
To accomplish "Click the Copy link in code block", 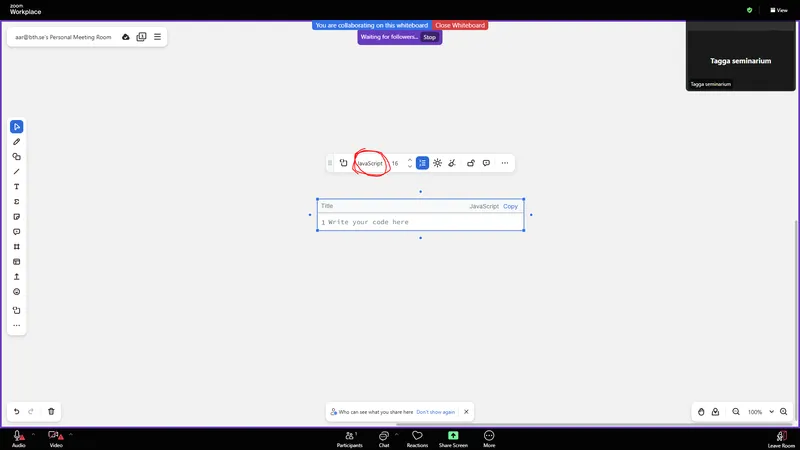I will pyautogui.click(x=510, y=206).
